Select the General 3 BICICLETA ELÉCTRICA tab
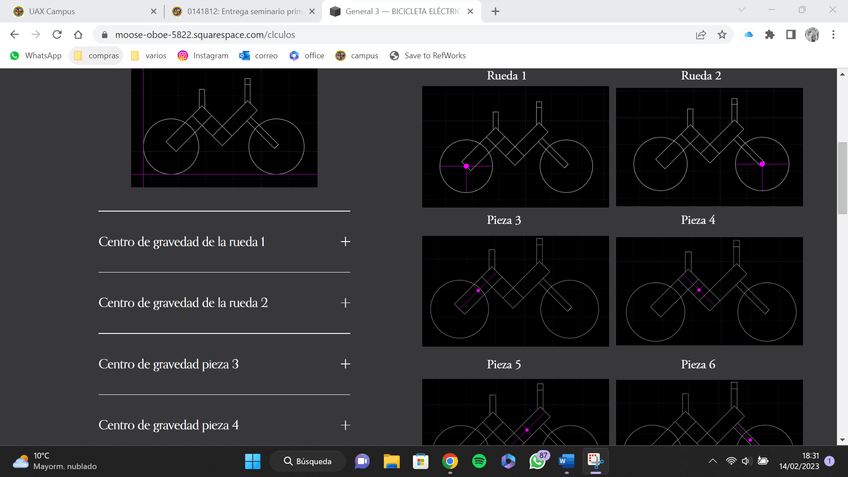Viewport: 848px width, 477px height. coord(402,11)
